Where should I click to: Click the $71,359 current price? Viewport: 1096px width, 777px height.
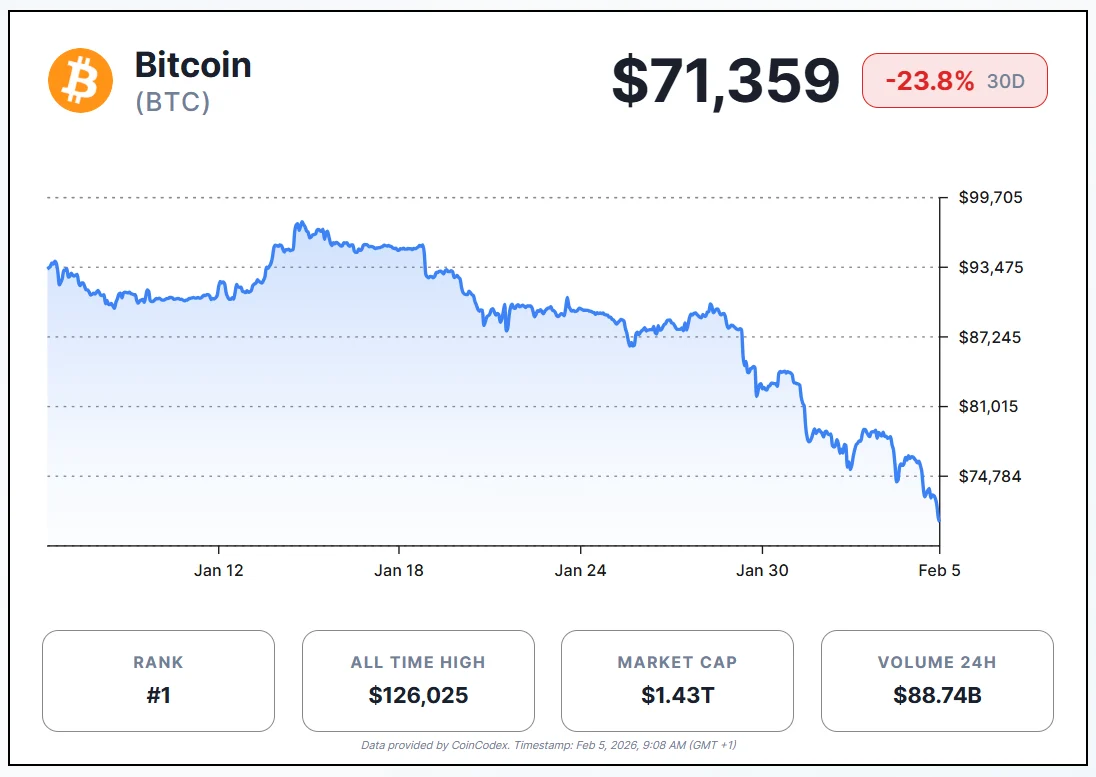(725, 80)
